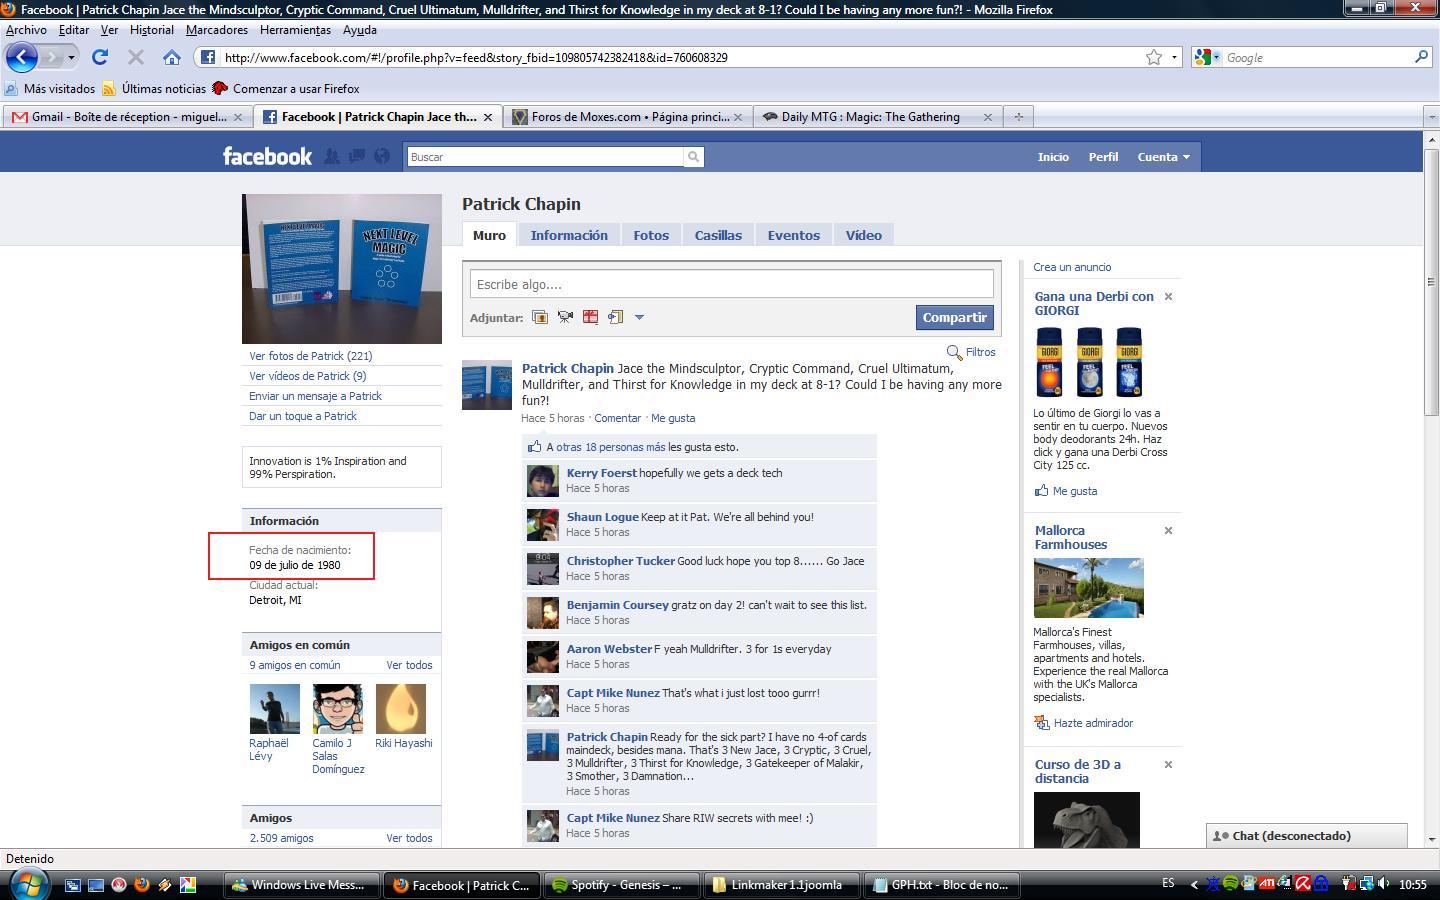
Task: Open Chat (desconectado) bar
Action: coord(1306,836)
